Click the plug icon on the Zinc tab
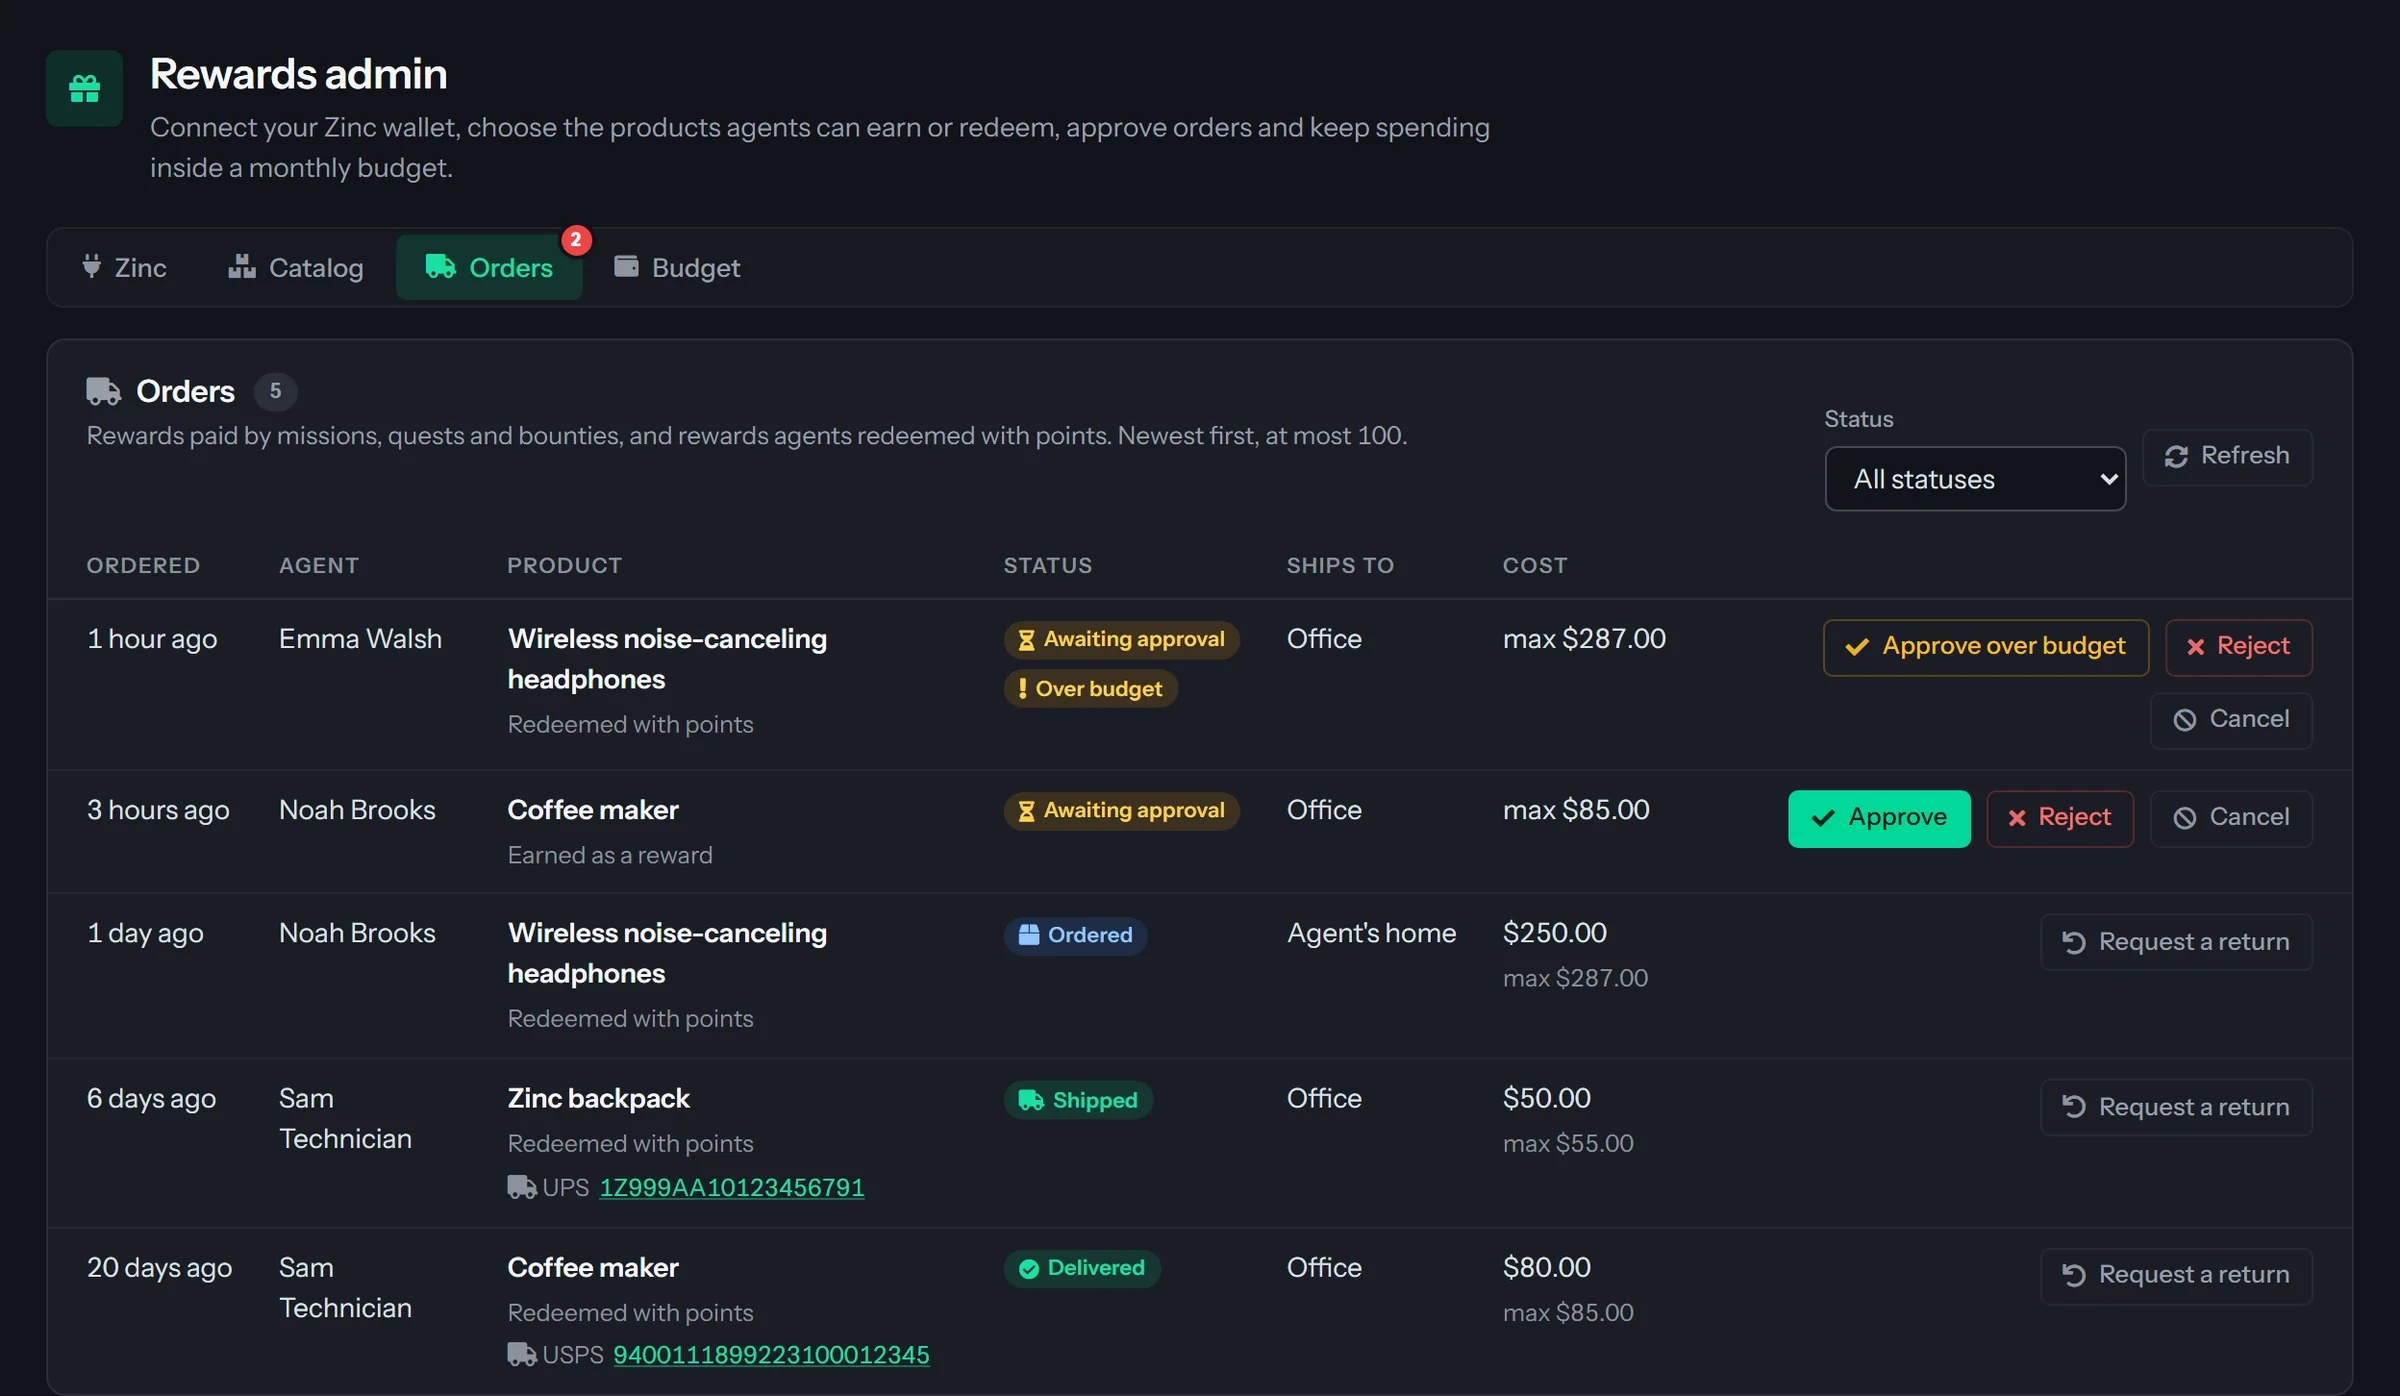Image resolution: width=2400 pixels, height=1396 pixels. click(91, 267)
